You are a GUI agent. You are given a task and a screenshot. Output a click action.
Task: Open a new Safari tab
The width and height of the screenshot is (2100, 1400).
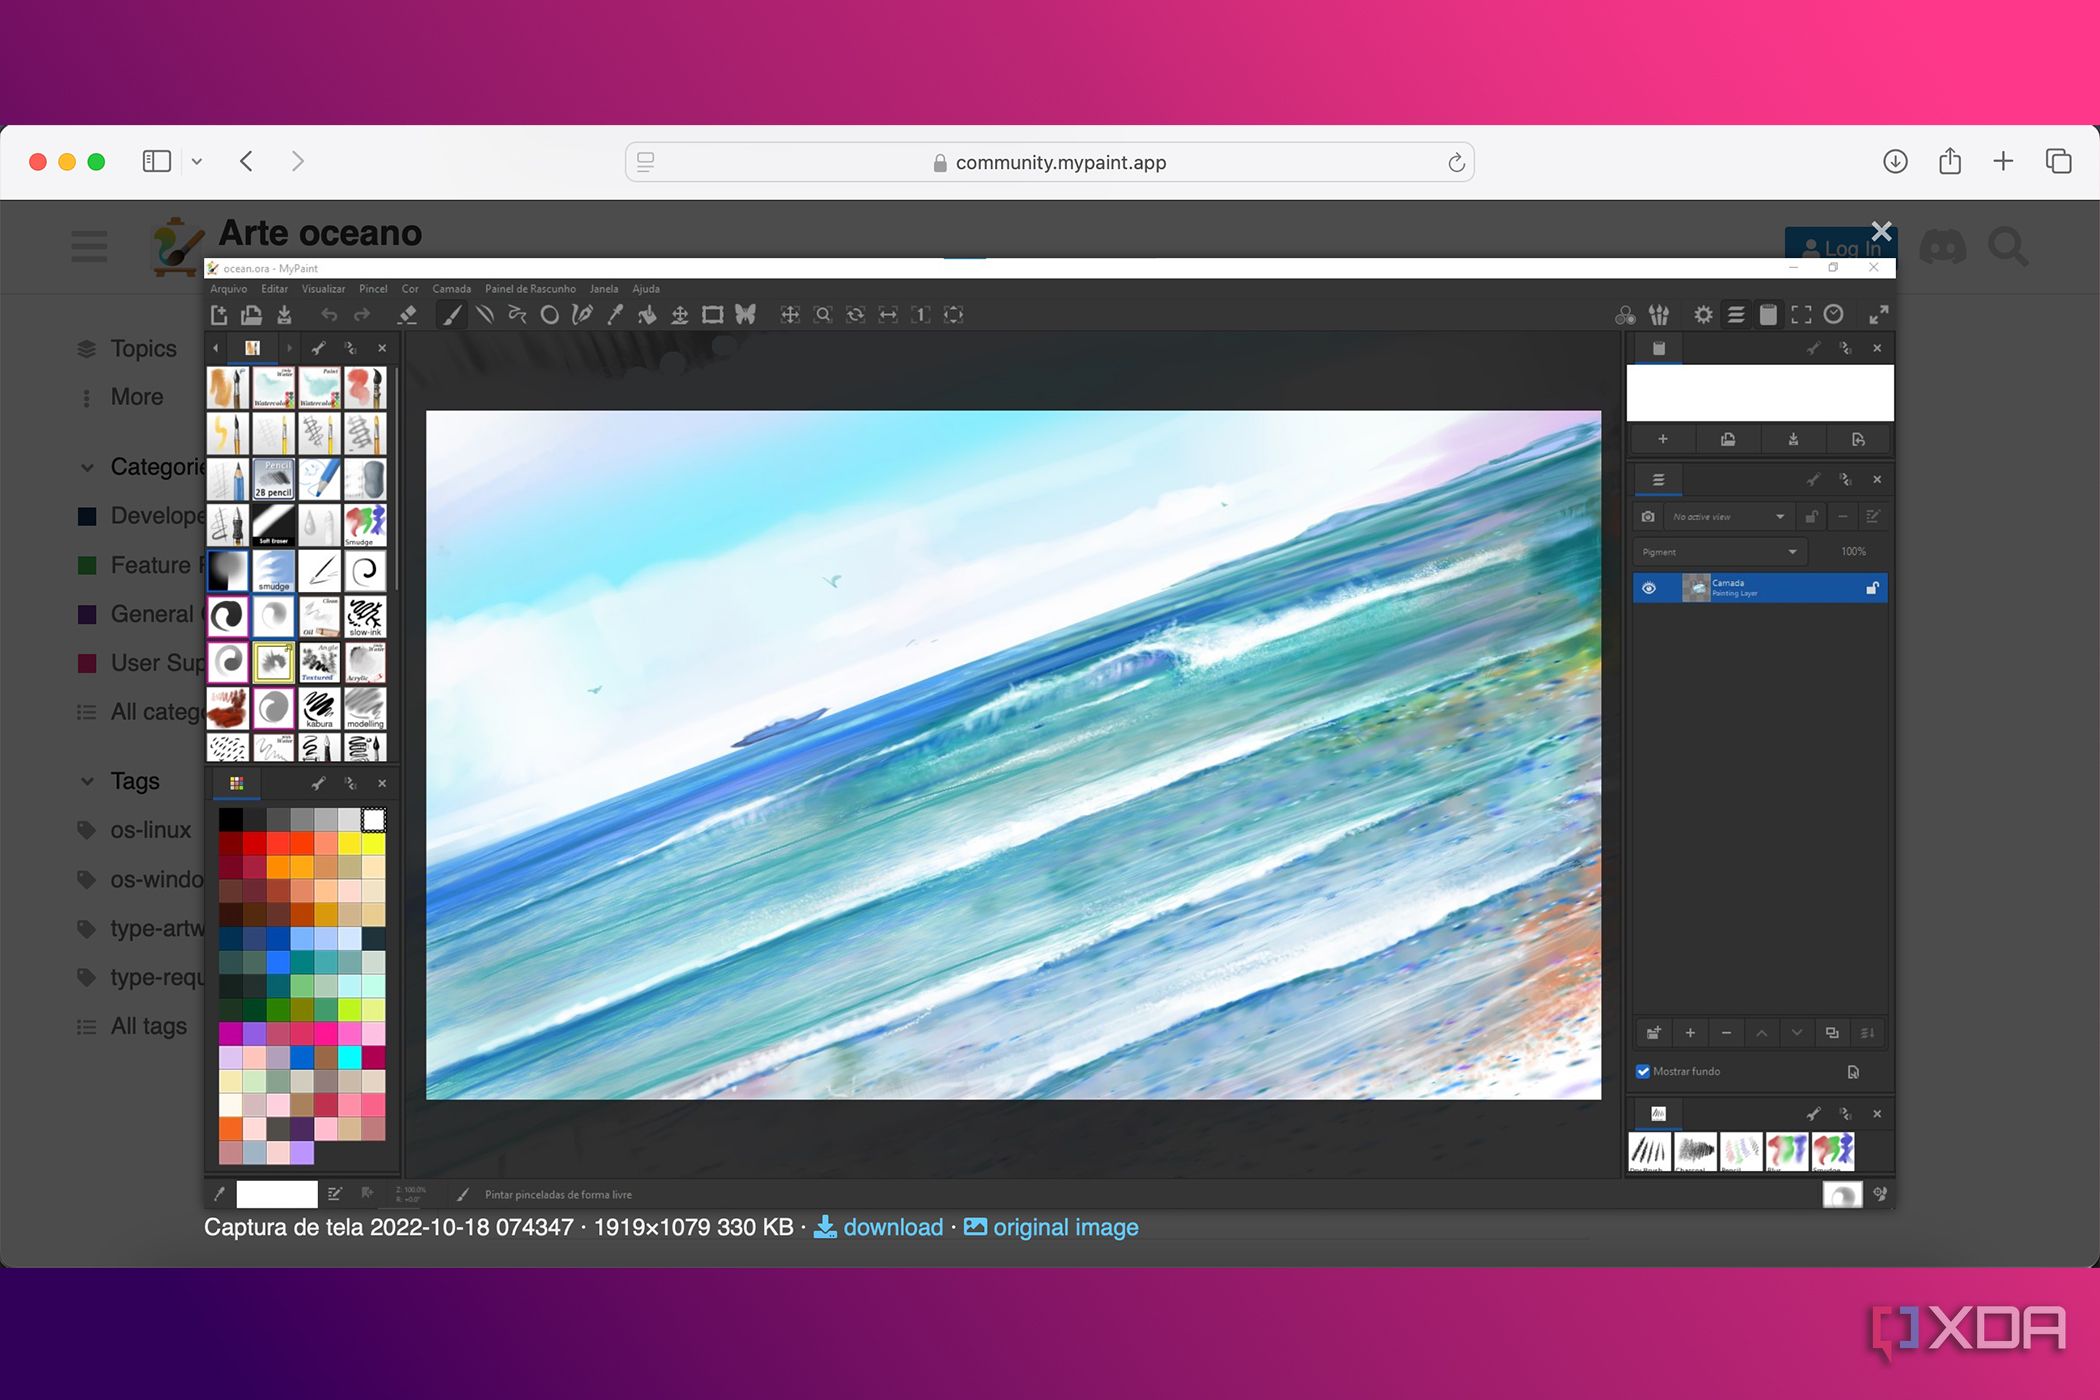point(2003,161)
